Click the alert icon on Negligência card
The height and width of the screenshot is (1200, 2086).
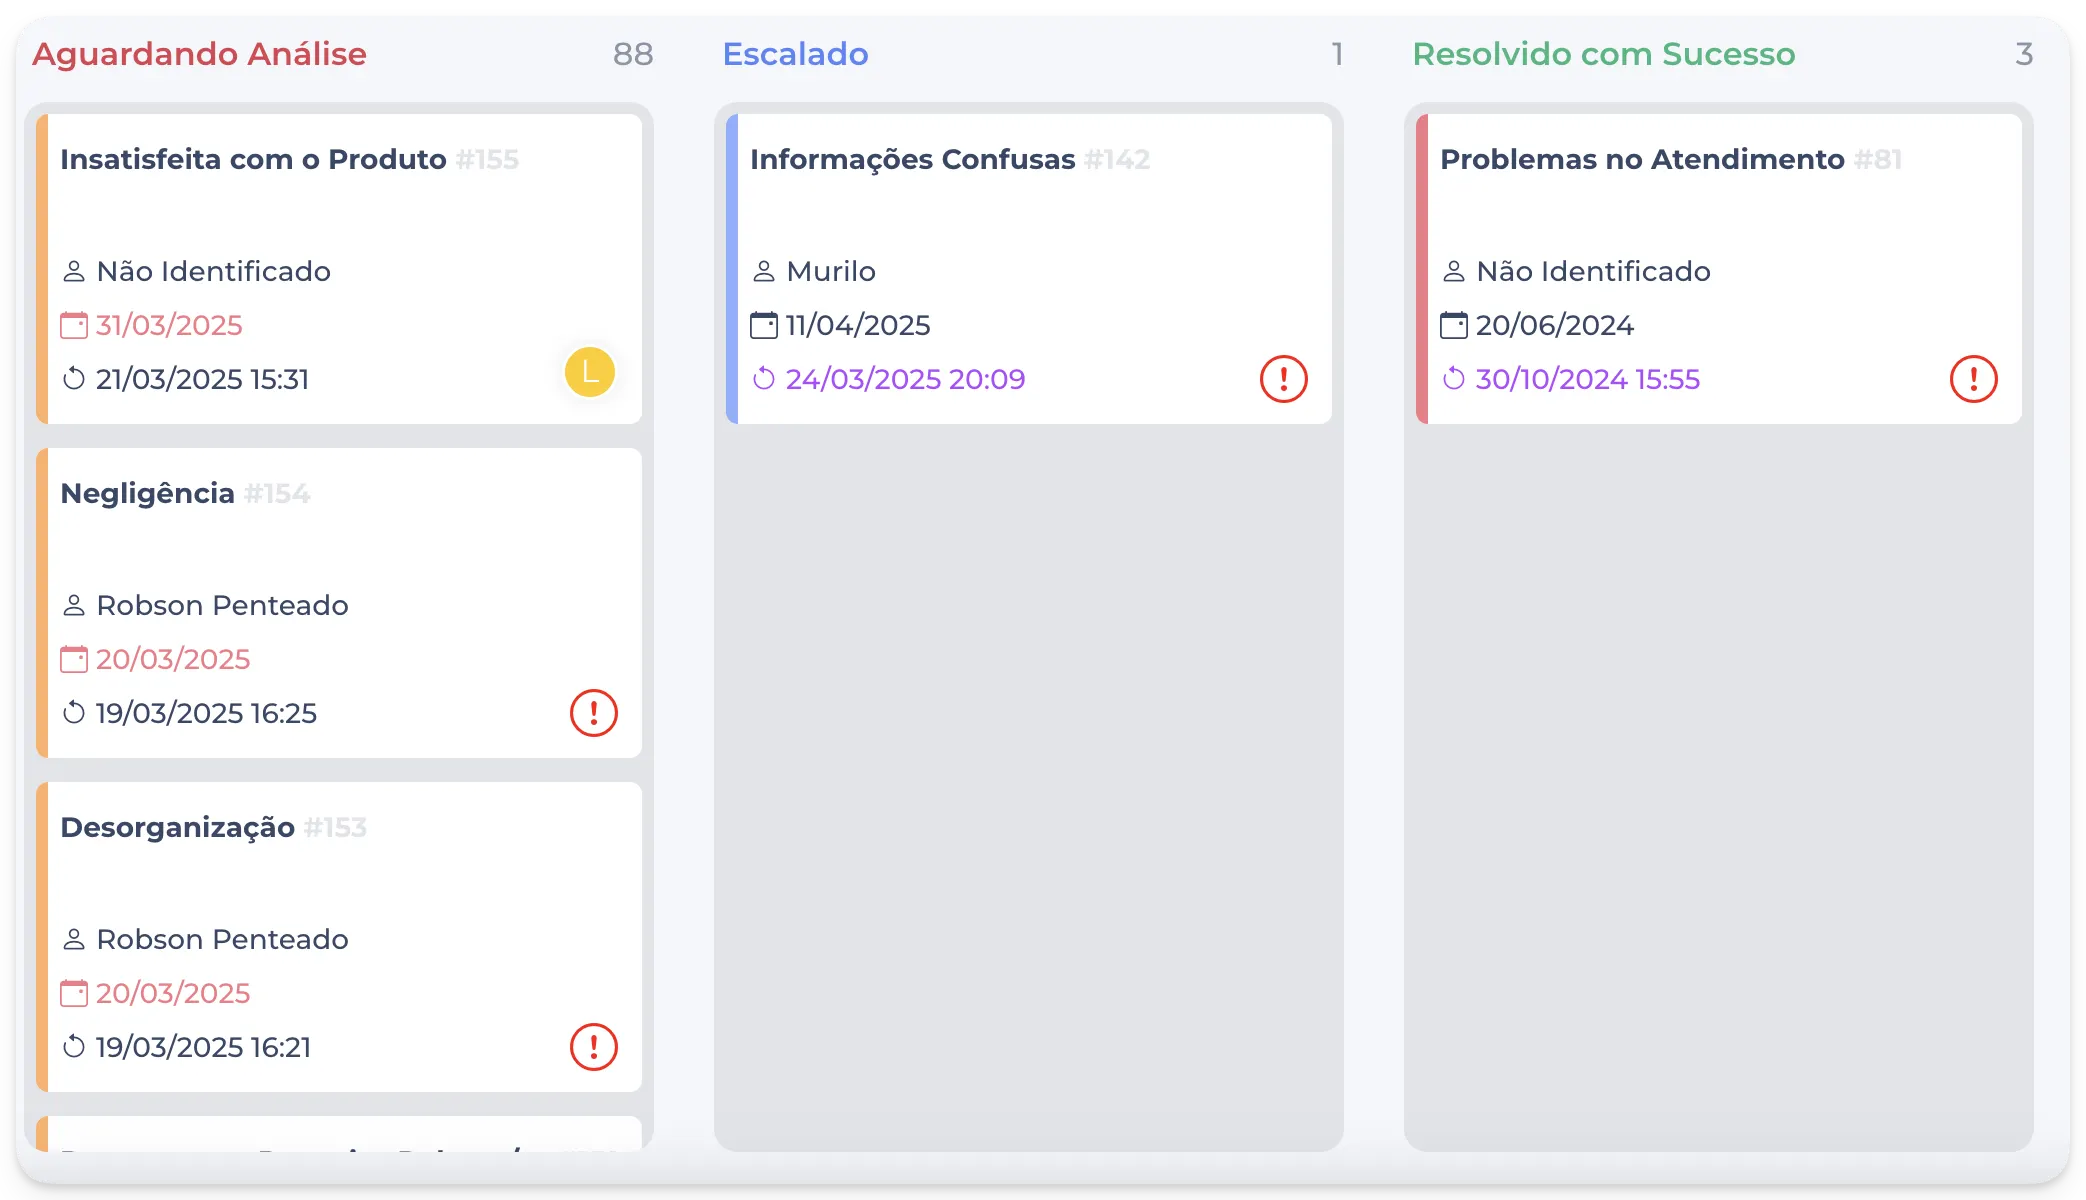click(593, 713)
